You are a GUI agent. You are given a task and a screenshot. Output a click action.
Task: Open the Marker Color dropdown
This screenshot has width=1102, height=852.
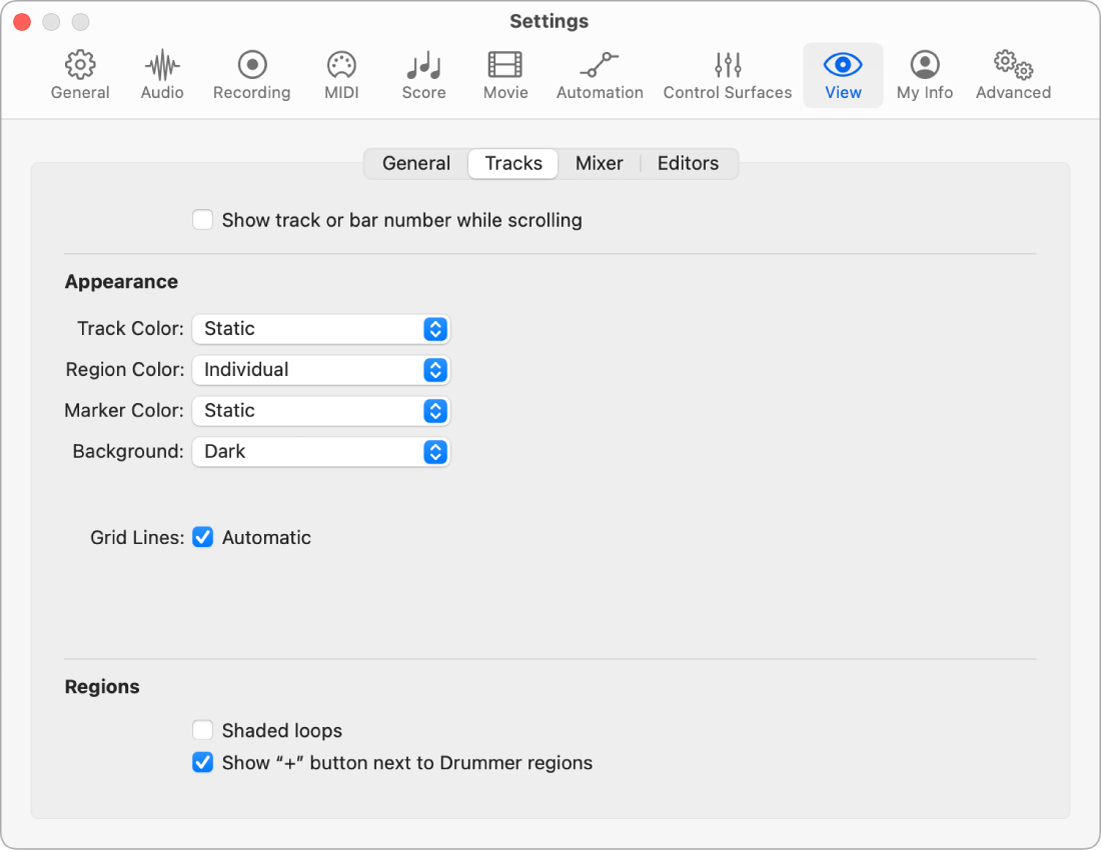click(x=321, y=411)
